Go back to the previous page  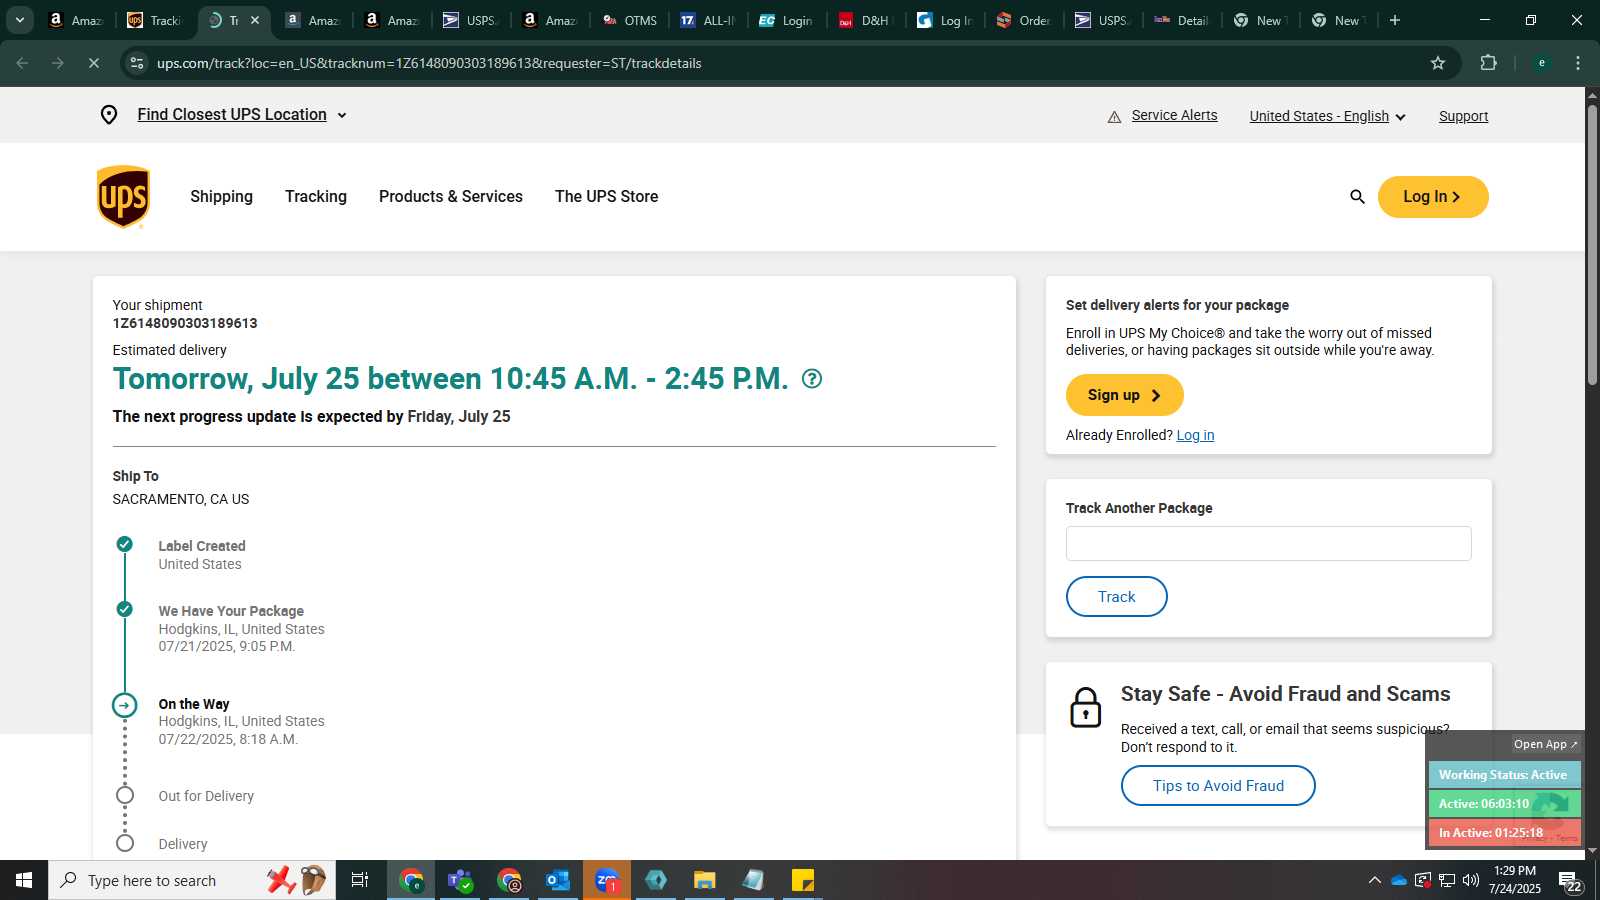tap(22, 63)
